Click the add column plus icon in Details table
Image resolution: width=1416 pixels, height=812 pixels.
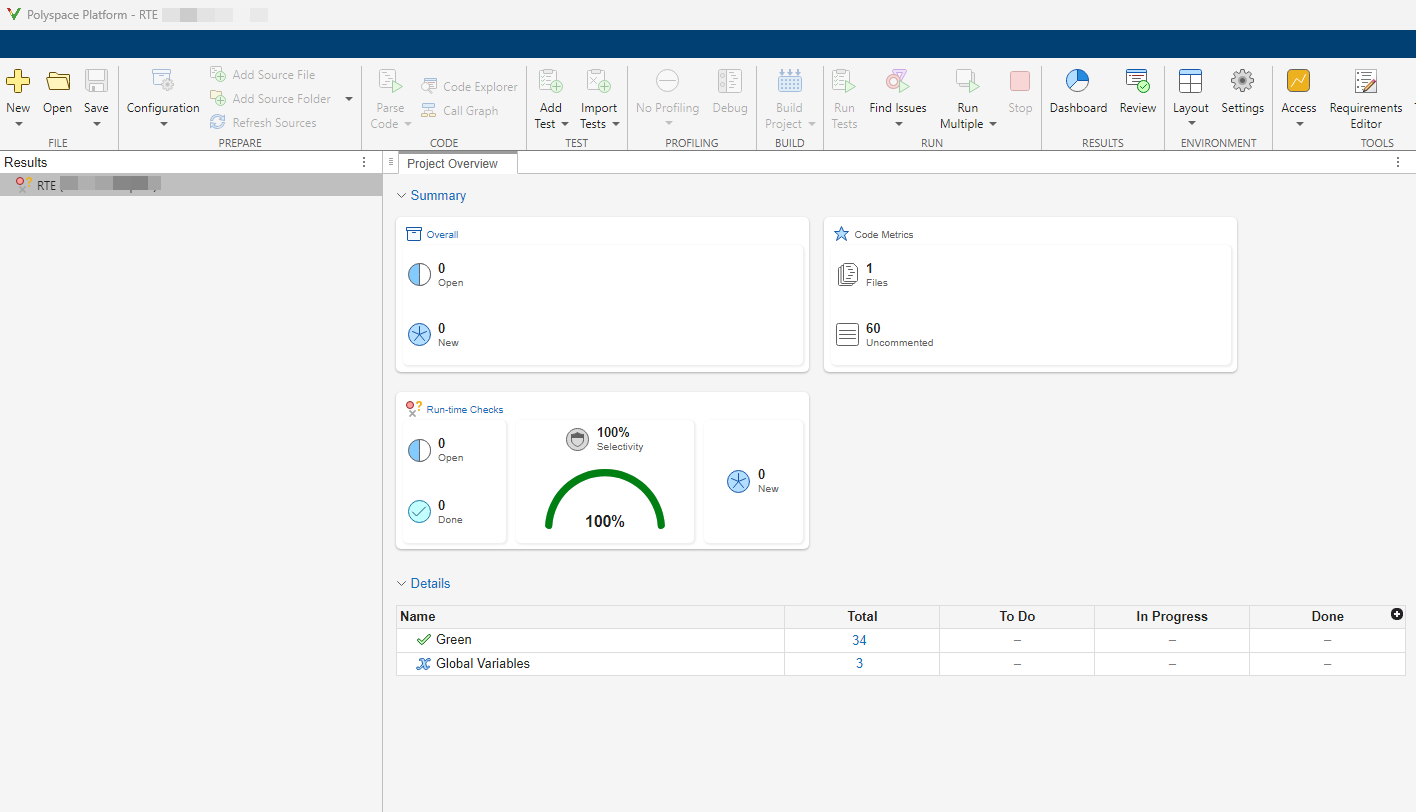[1397, 614]
